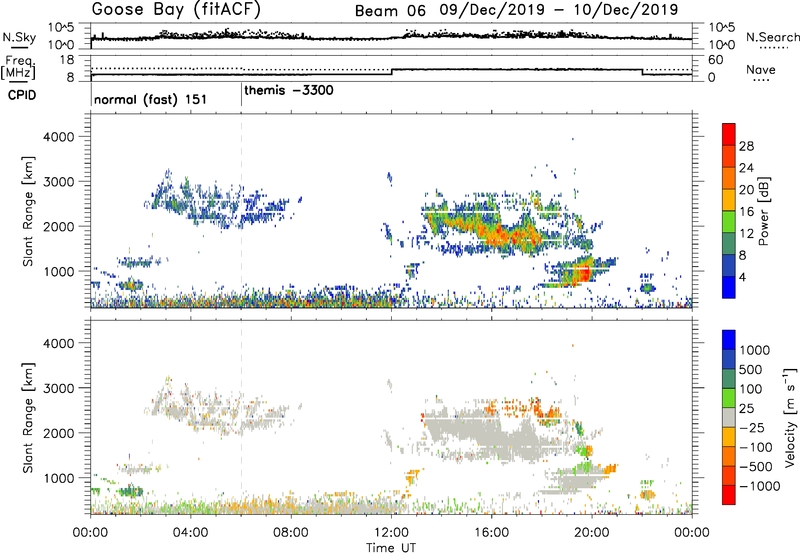Pick dark green power segment between 8 and 12

729,243
